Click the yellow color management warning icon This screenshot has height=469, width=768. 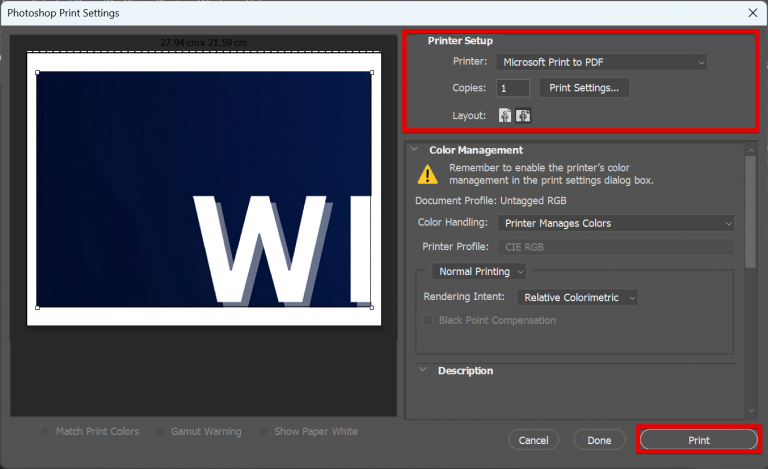[x=428, y=174]
